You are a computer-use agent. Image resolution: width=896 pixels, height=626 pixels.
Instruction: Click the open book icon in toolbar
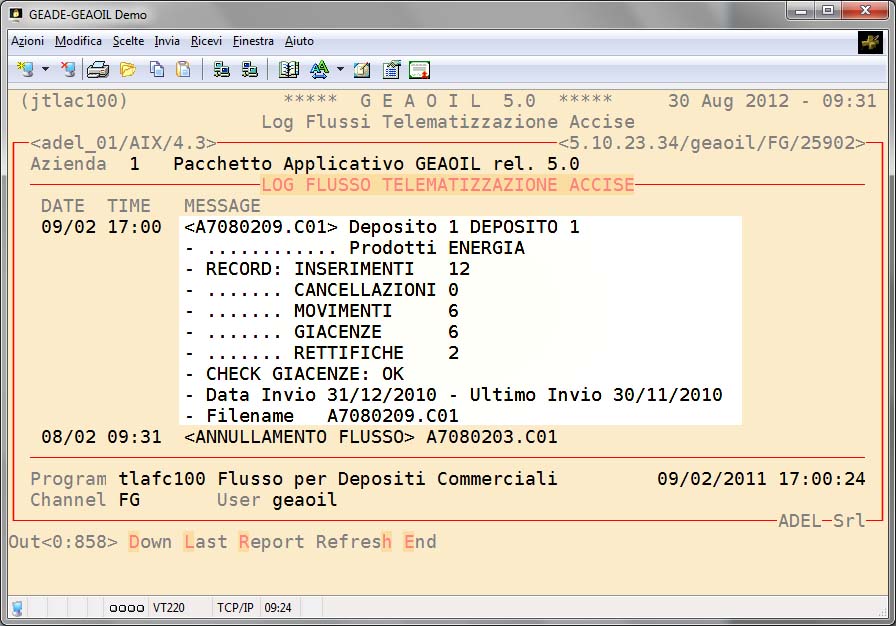click(x=289, y=69)
